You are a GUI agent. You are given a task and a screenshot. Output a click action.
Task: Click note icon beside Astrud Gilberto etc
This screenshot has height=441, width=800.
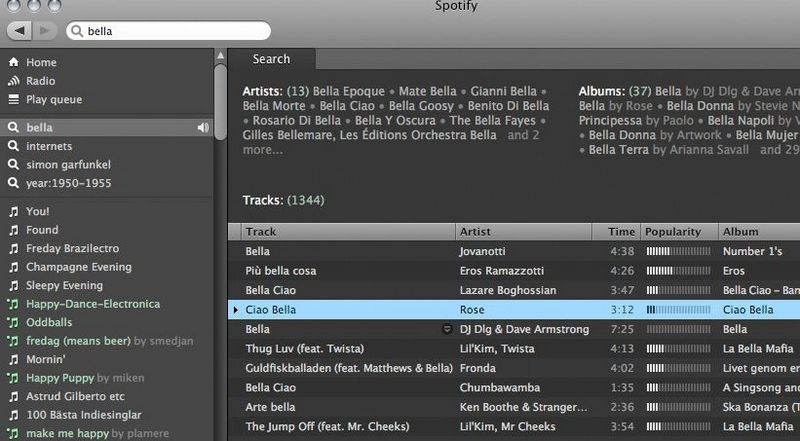coord(14,397)
